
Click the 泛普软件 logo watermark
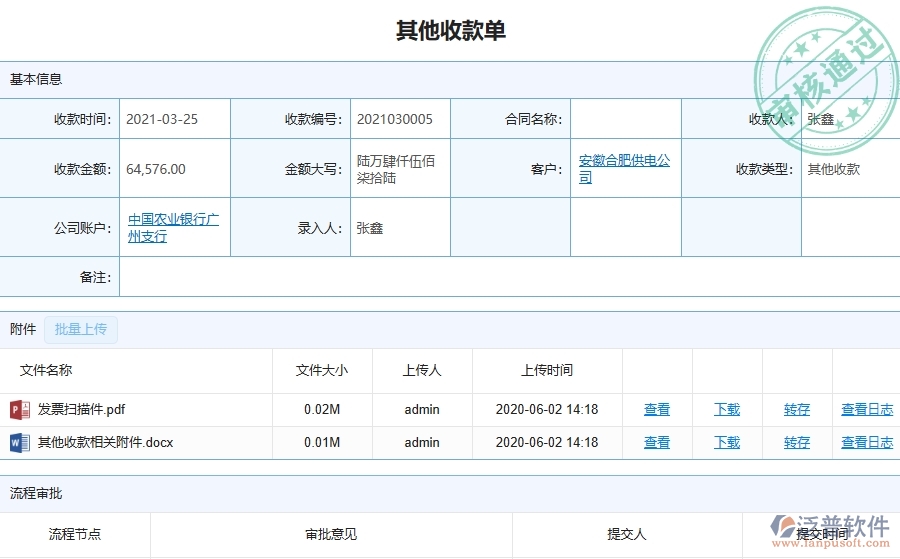830,530
